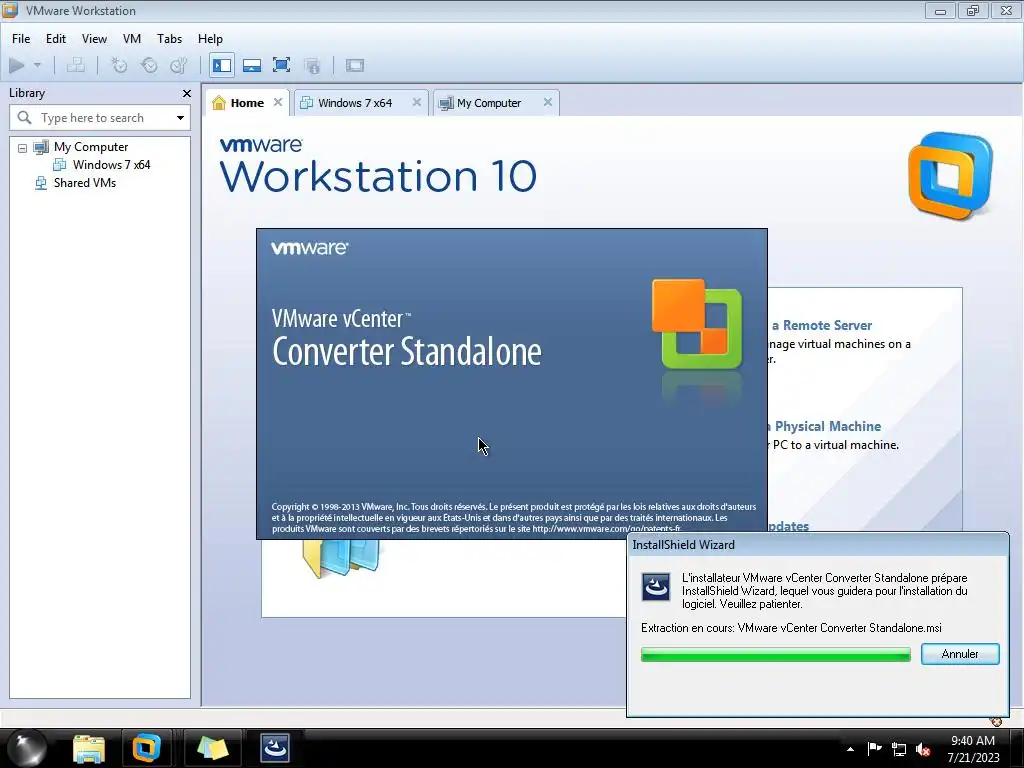Click the Send Ctrl+Alt+Del toolbar icon
Image resolution: width=1024 pixels, height=768 pixels.
tap(76, 65)
